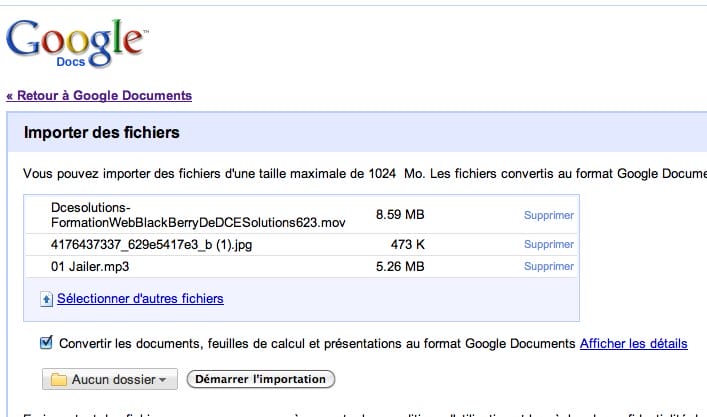Click the upload arrow icon beside Sélectionner
Screen dimensions: 707x417
46,299
